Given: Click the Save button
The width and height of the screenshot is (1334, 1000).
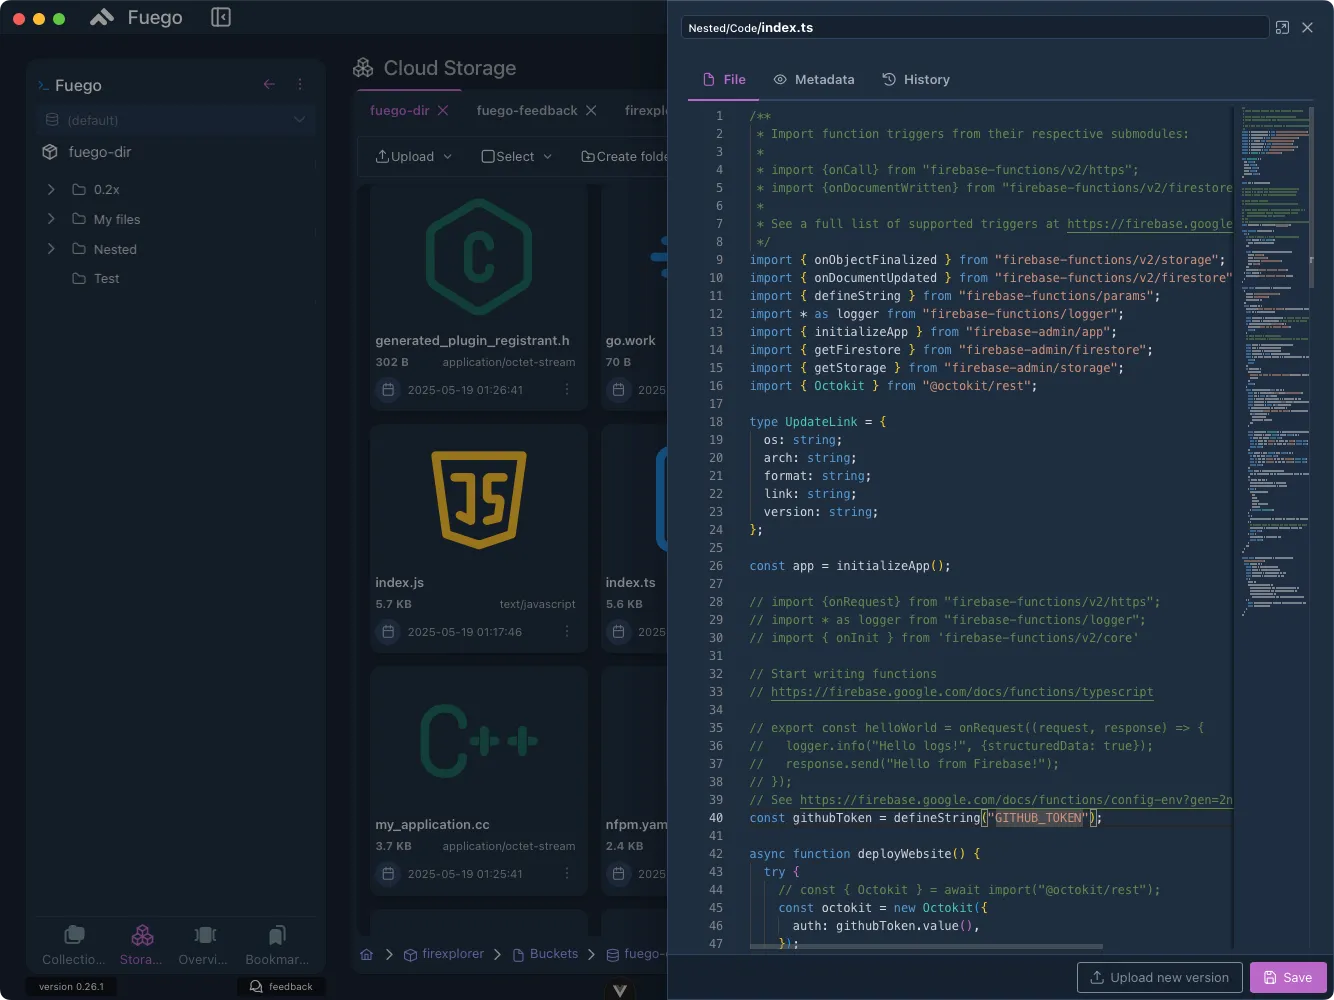Looking at the screenshot, I should [1287, 977].
